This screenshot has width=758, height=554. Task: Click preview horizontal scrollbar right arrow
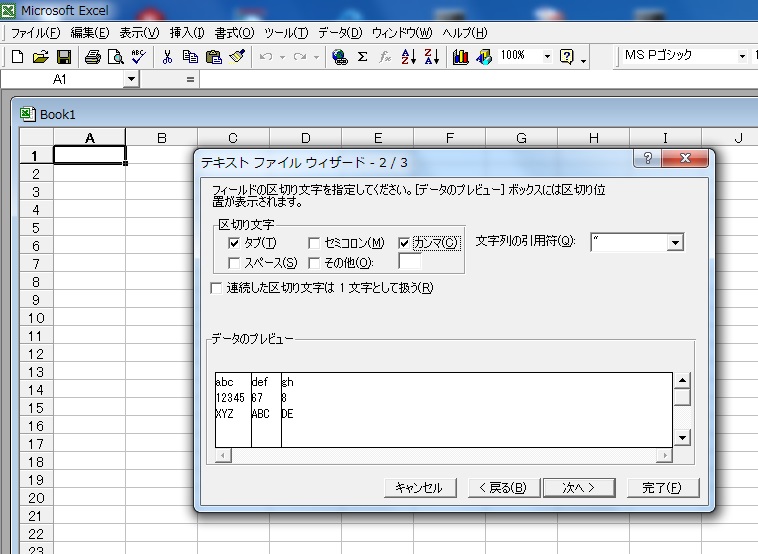(665, 455)
